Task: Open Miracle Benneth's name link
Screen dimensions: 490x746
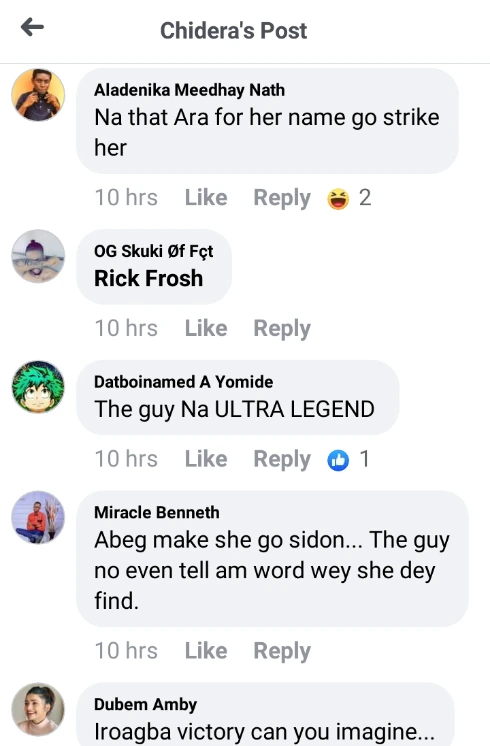Action: click(x=157, y=512)
